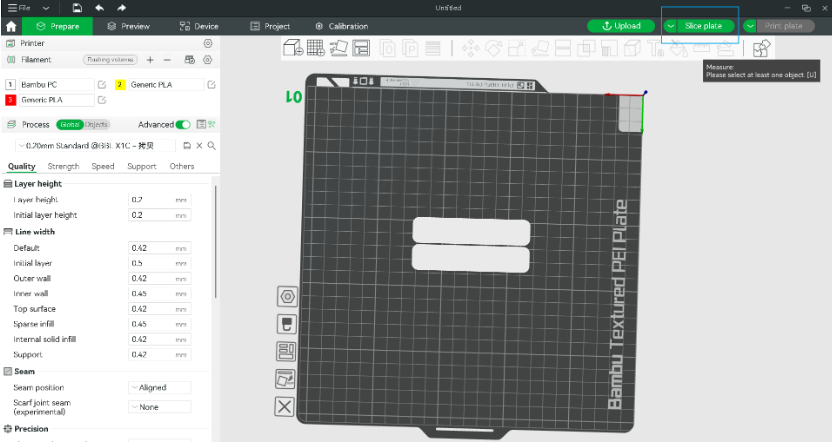832x447 pixels.
Task: Open filament 3 Generic PLA dropdown
Action: click(56, 100)
